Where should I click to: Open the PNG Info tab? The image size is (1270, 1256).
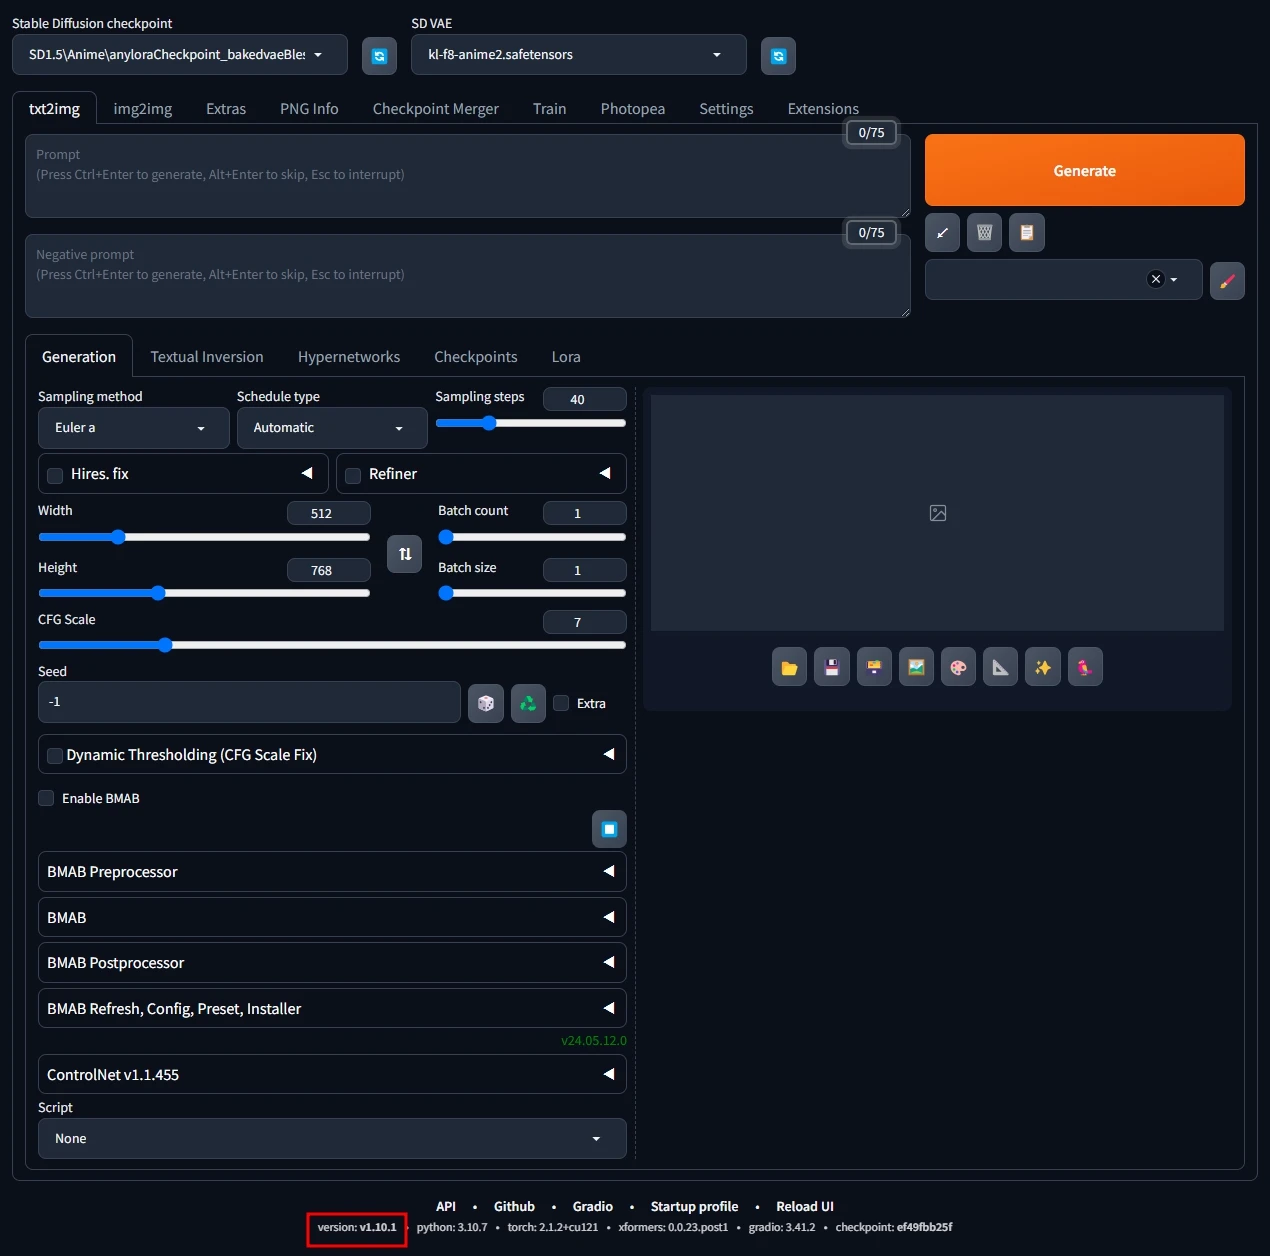click(309, 108)
